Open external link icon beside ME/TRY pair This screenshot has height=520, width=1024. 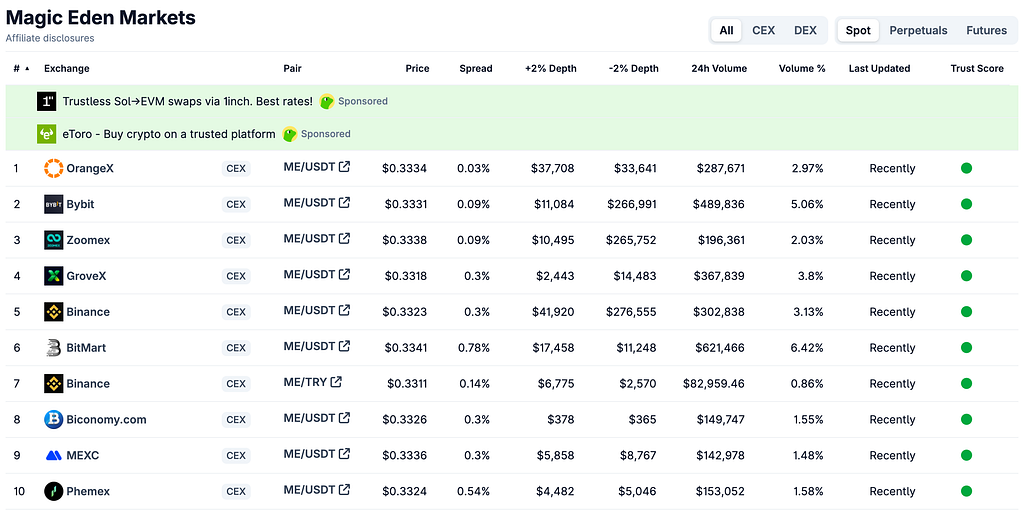click(x=336, y=382)
